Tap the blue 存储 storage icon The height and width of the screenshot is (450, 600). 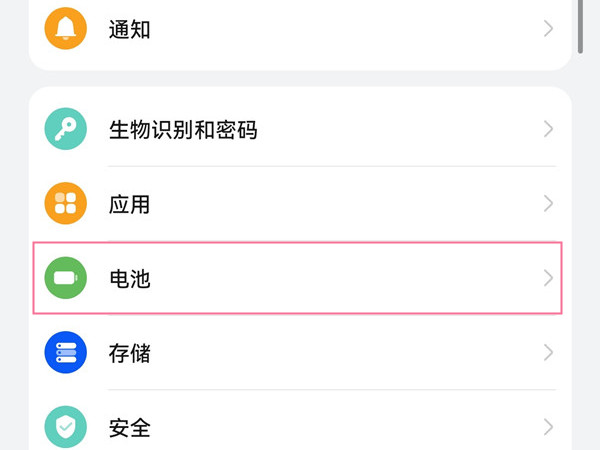pos(66,353)
